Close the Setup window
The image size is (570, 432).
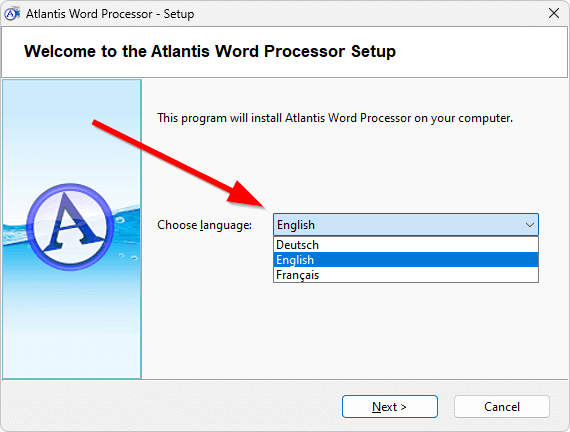[x=554, y=13]
